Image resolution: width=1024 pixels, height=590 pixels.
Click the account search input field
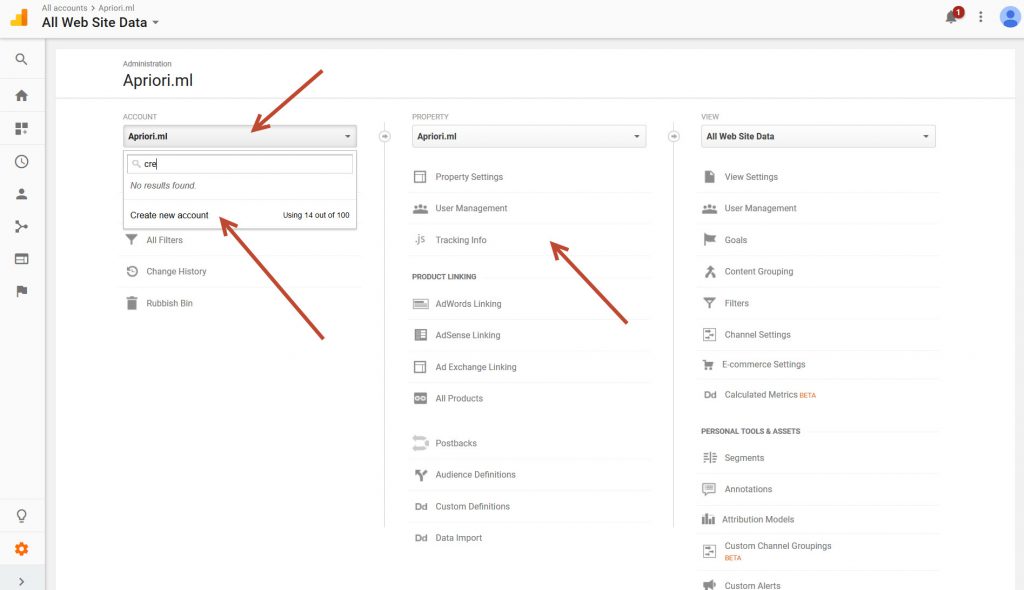(x=245, y=164)
